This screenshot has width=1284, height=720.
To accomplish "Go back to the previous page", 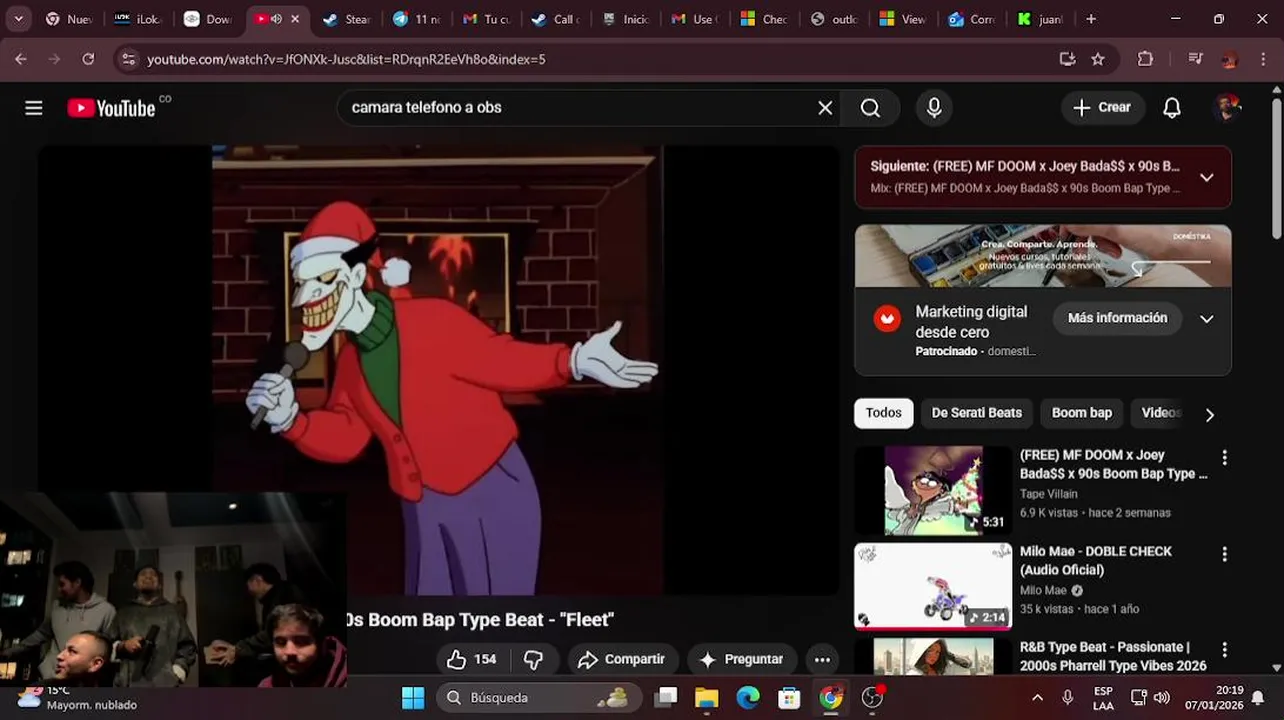I will [x=21, y=59].
